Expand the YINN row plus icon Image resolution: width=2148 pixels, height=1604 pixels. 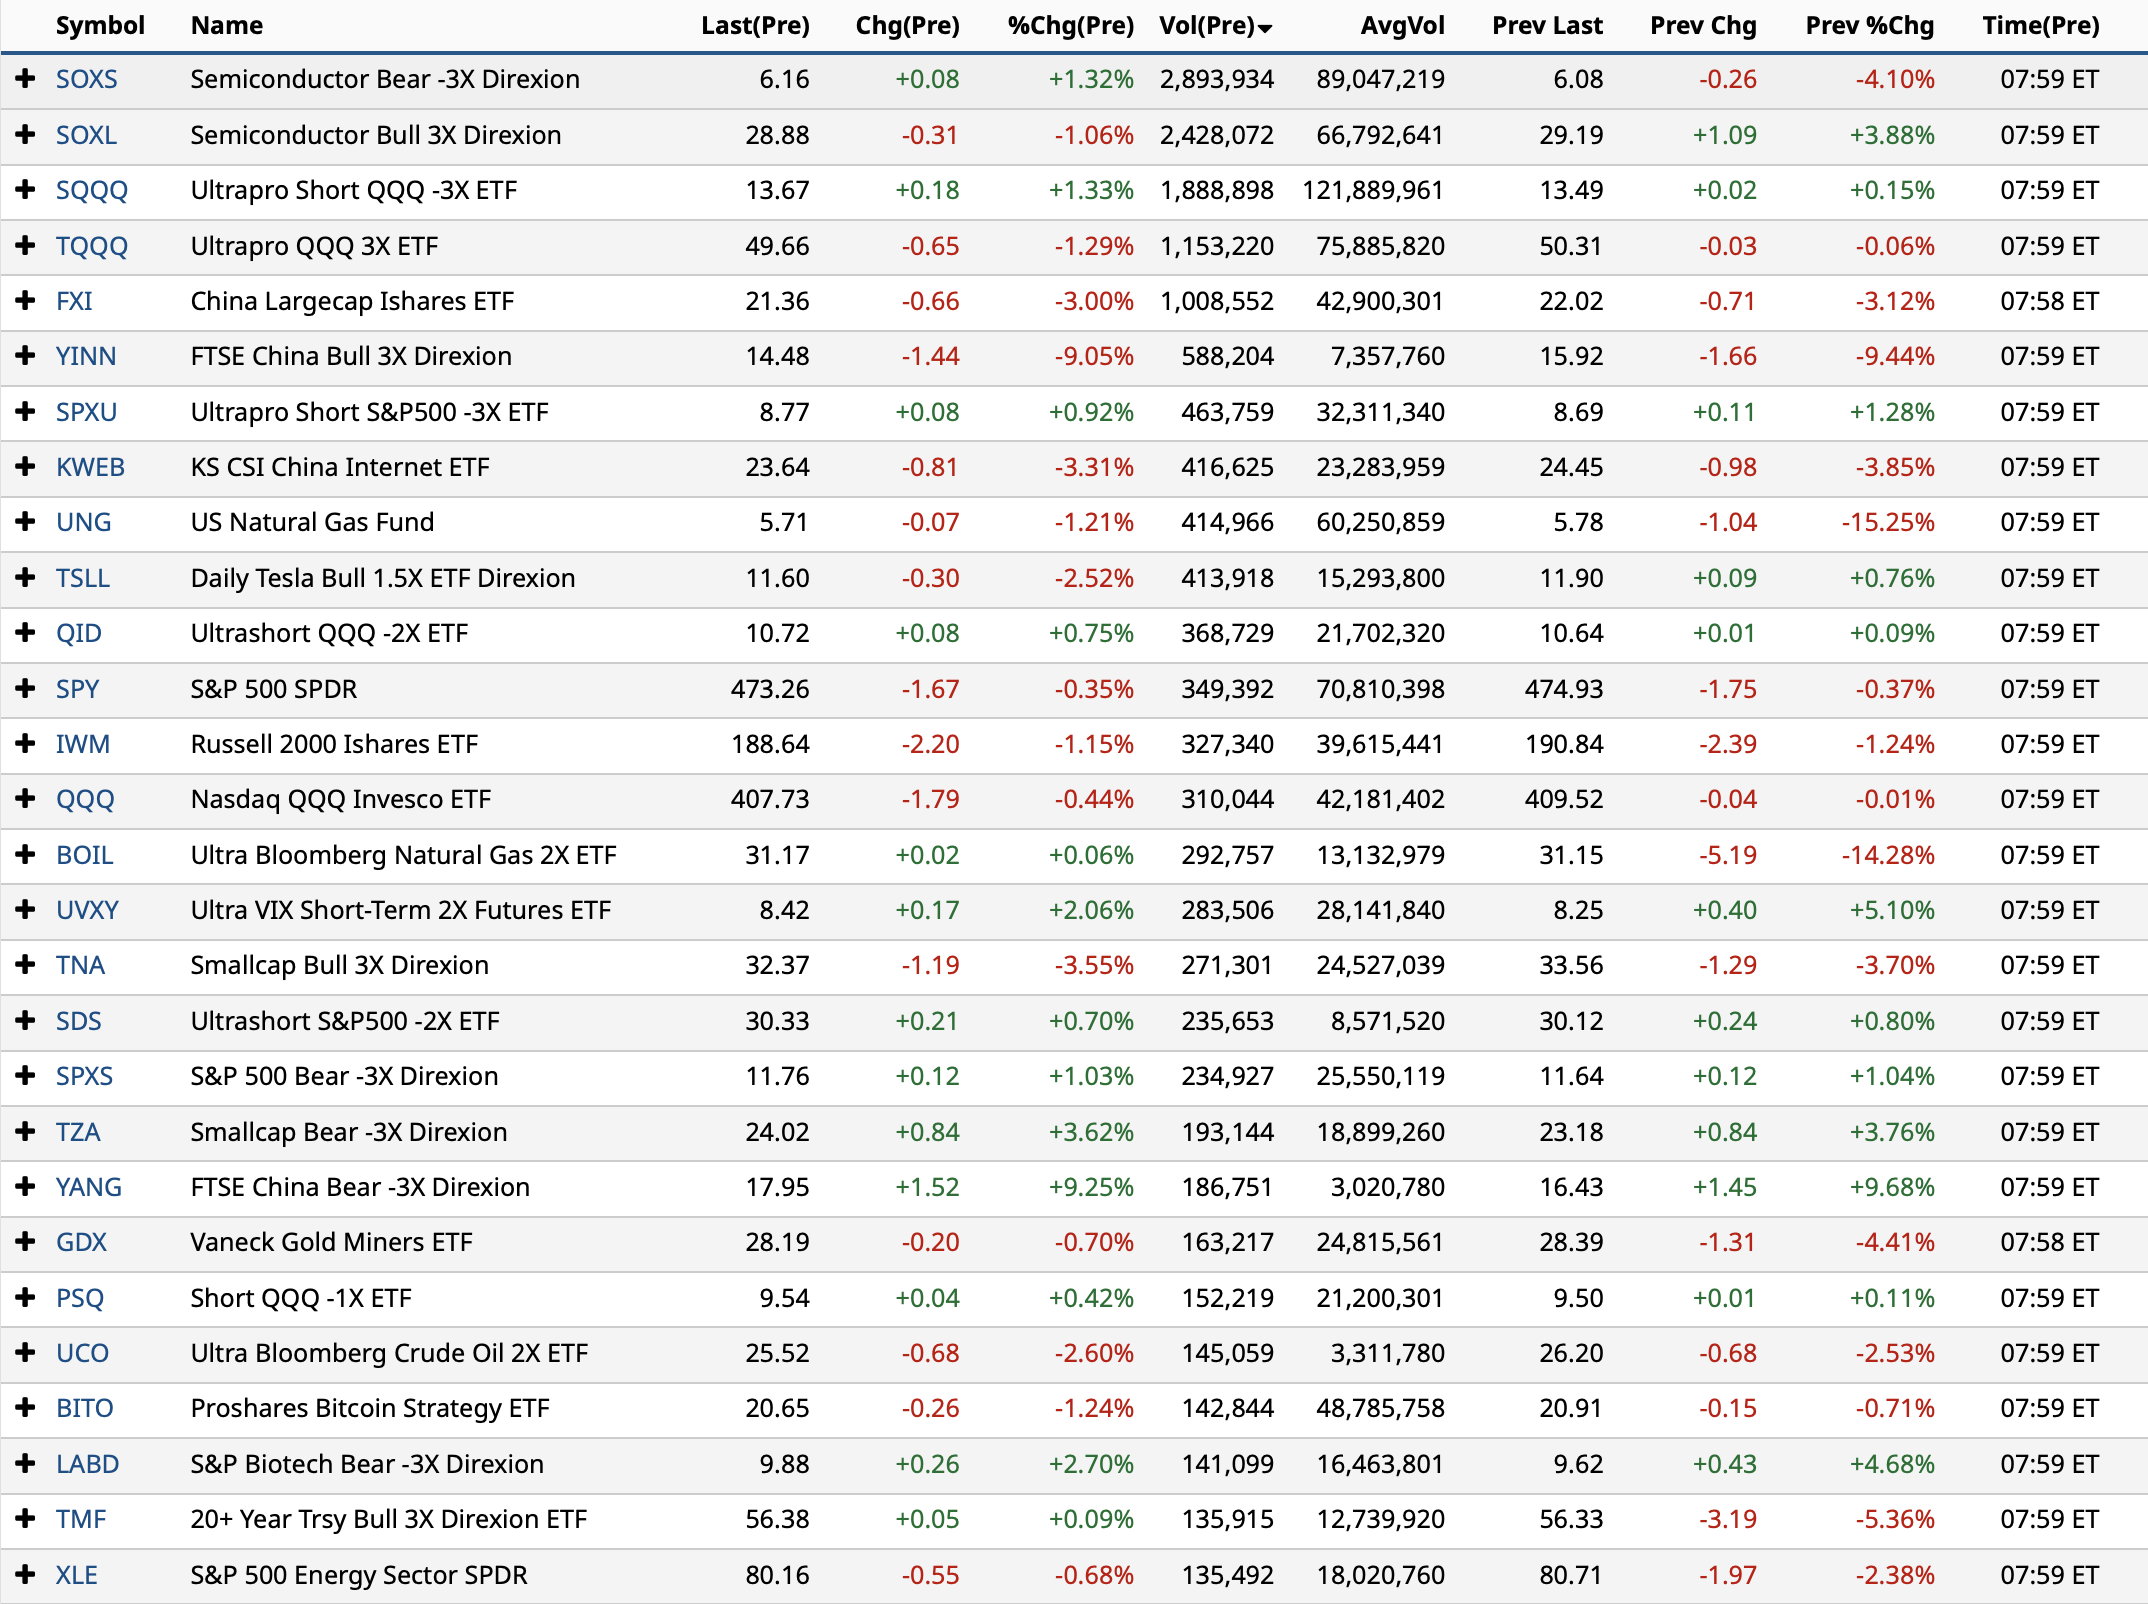[x=26, y=356]
